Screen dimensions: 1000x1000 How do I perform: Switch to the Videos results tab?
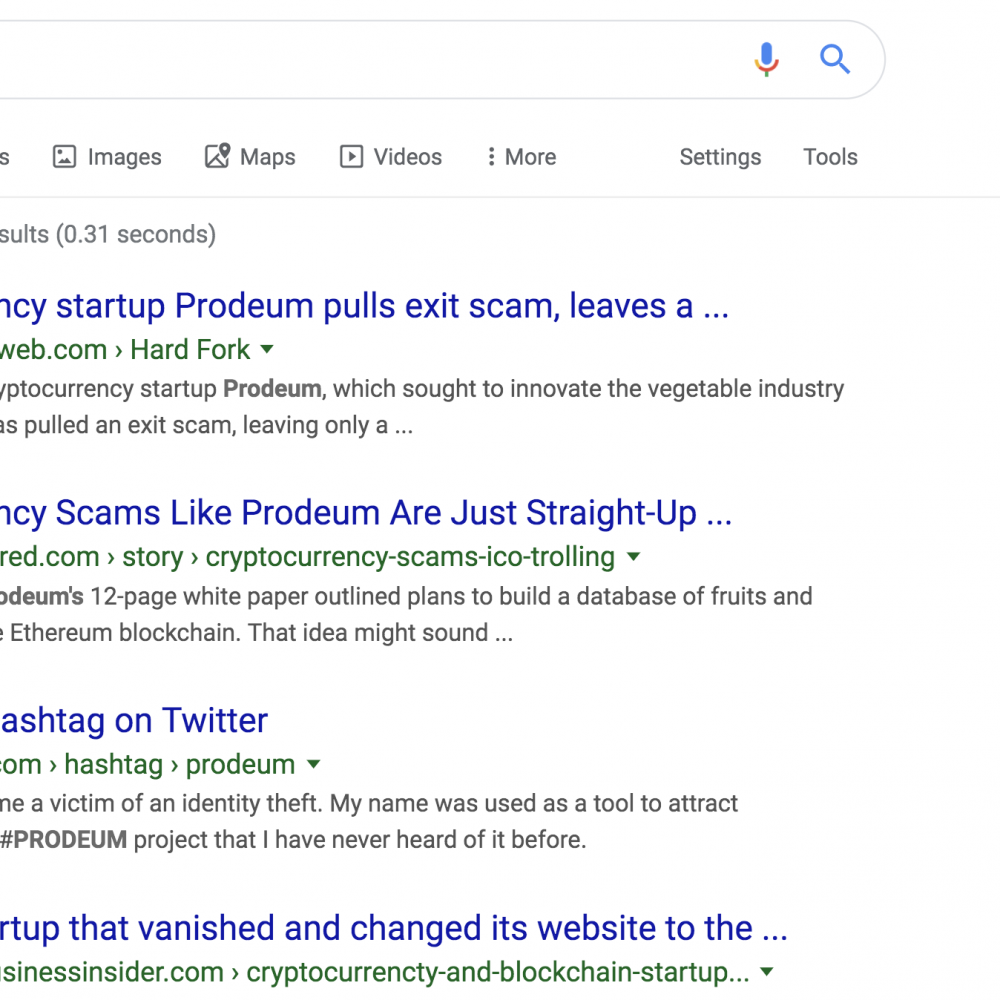click(x=390, y=156)
